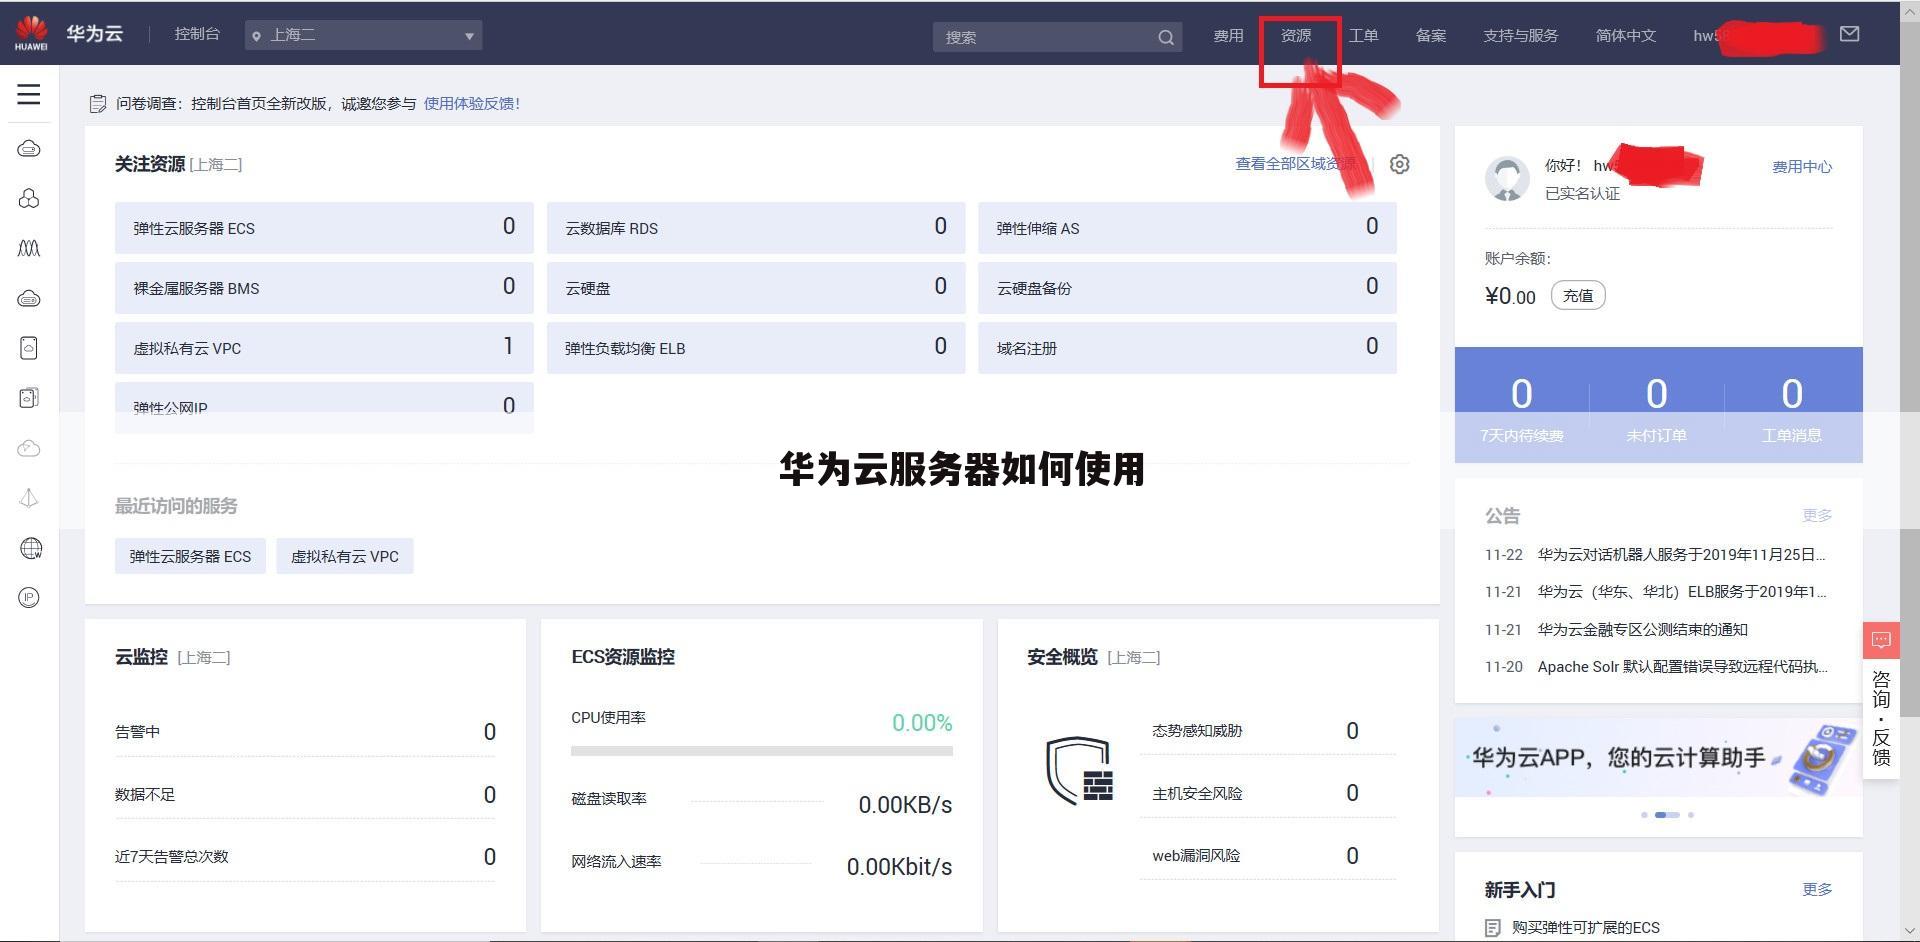Open the resource settings gear icon
The height and width of the screenshot is (942, 1920).
[1400, 164]
